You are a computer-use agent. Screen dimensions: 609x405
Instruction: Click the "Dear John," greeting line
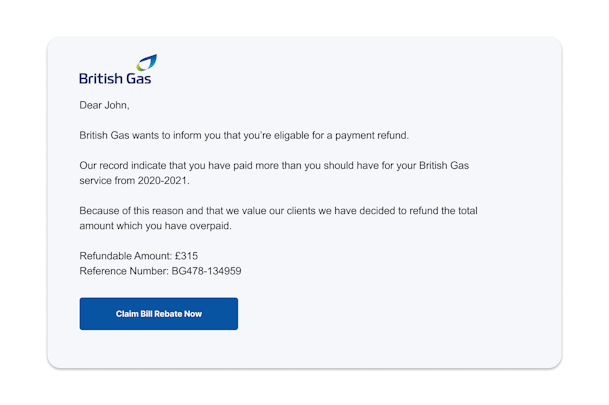click(x=104, y=105)
